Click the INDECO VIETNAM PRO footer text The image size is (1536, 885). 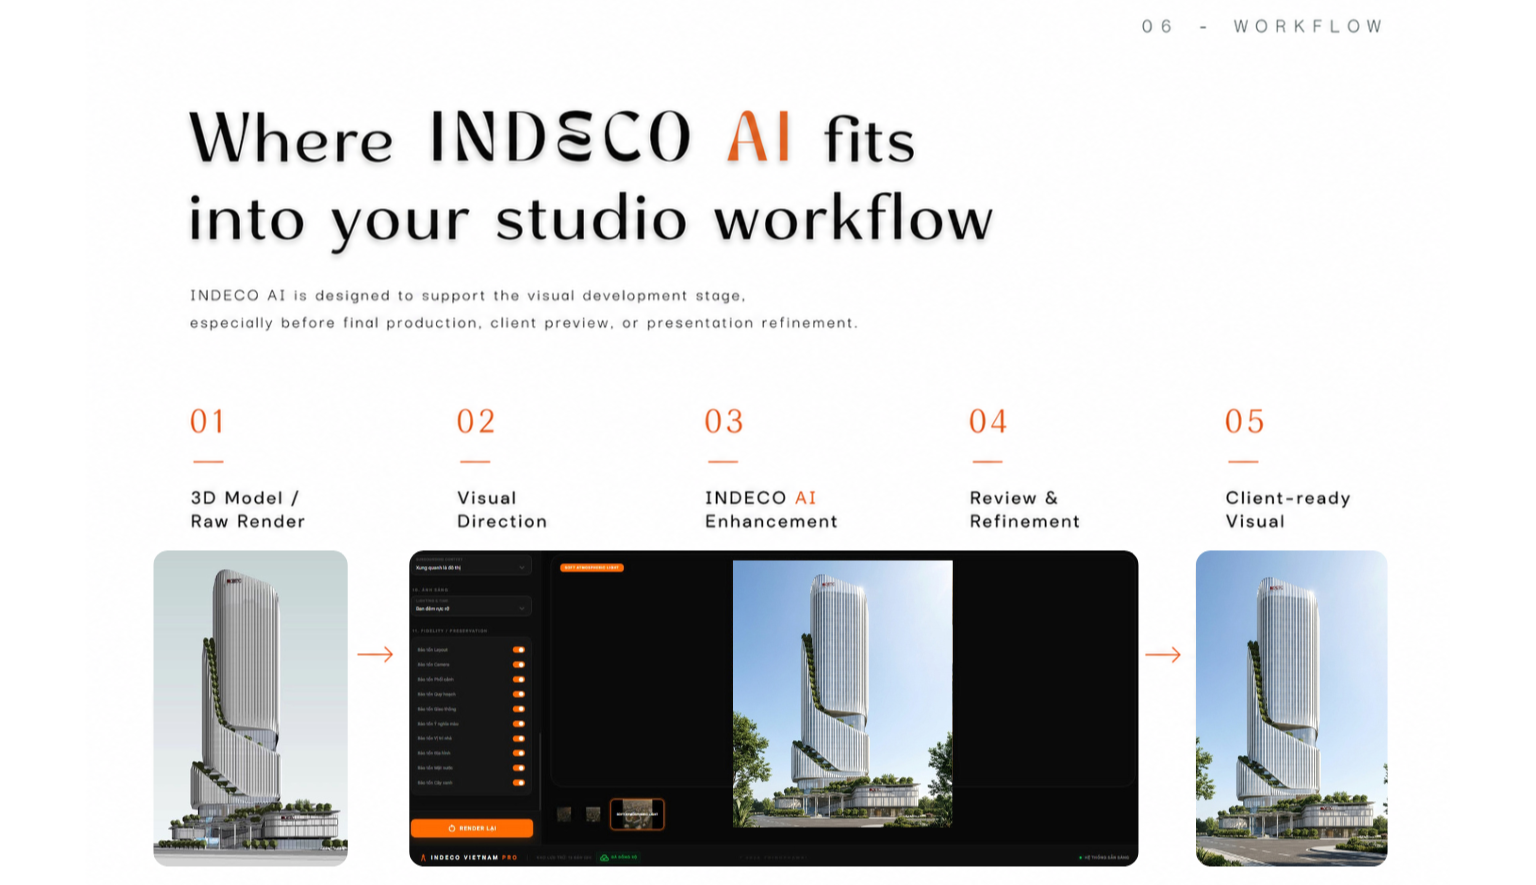474,857
